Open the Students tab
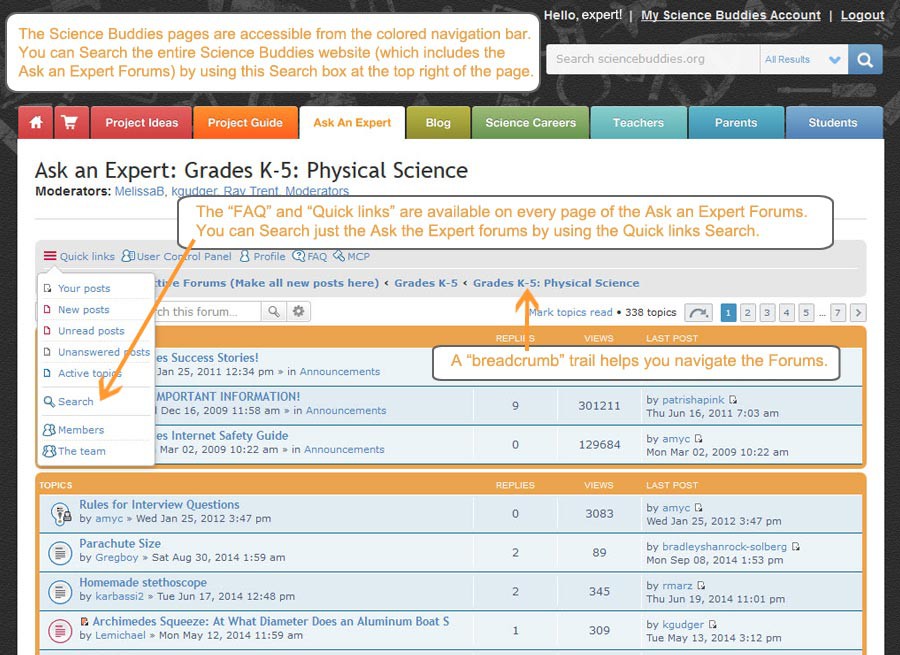The width and height of the screenshot is (900, 655). pyautogui.click(x=833, y=122)
